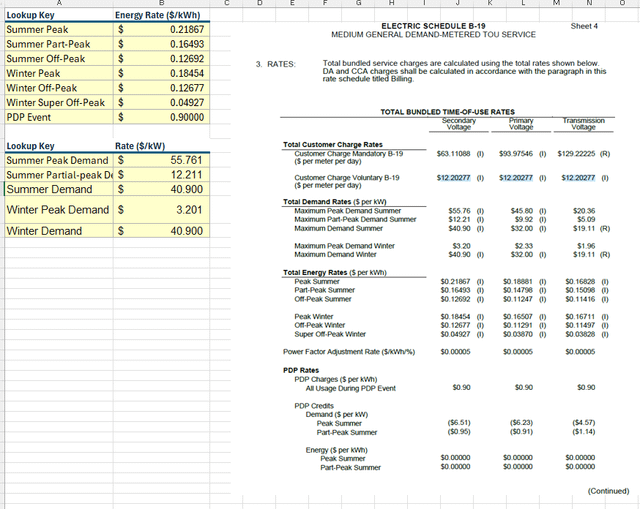Image resolution: width=640 pixels, height=509 pixels.
Task: Click the Summer Off-Peak label cell
Action: 59,58
